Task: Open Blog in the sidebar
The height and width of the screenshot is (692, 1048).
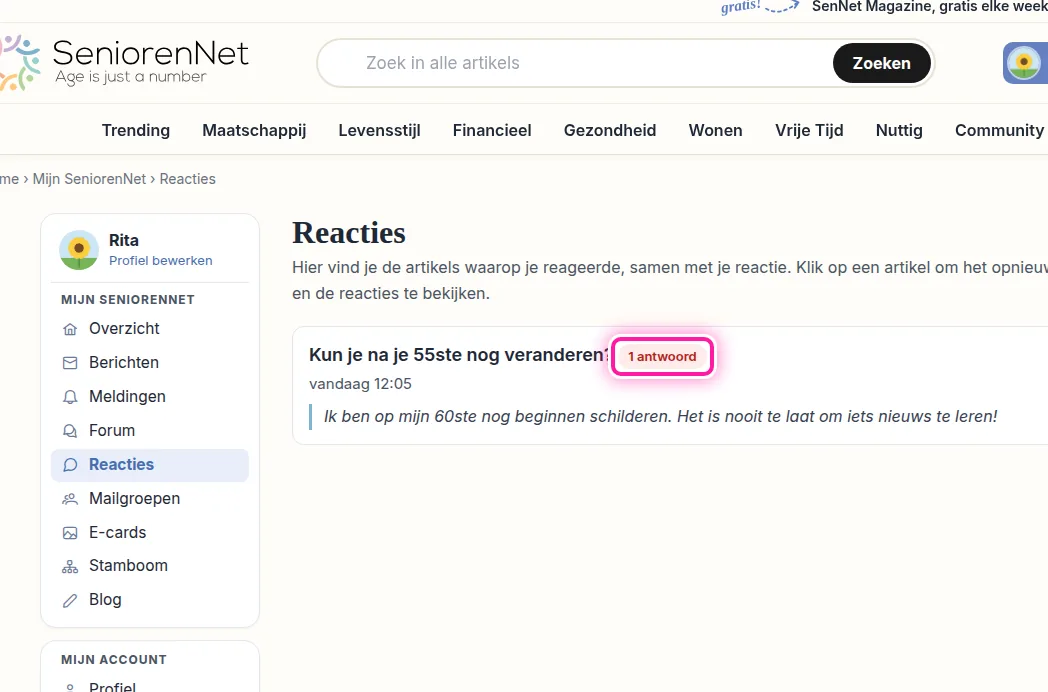Action: pyautogui.click(x=150, y=600)
